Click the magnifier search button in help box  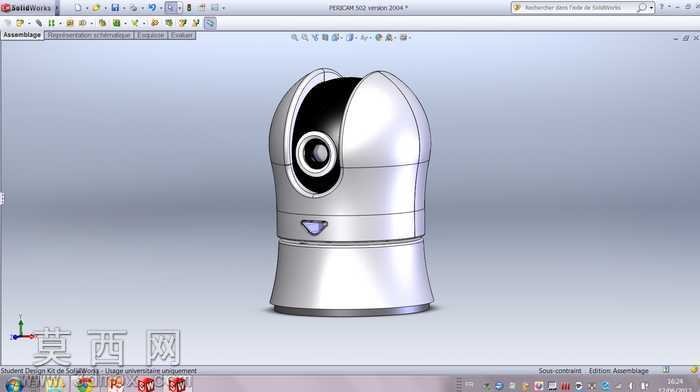pos(642,8)
